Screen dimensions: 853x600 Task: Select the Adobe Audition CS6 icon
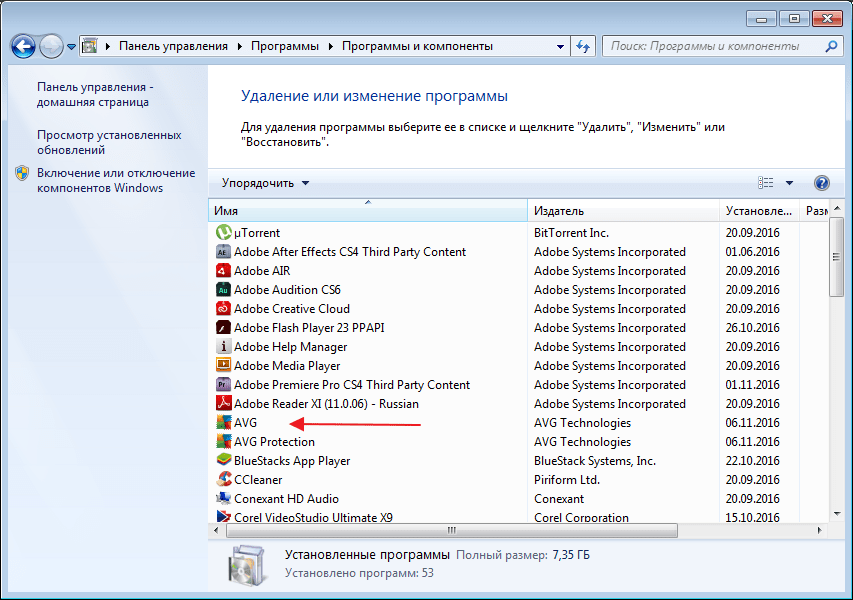tap(224, 289)
